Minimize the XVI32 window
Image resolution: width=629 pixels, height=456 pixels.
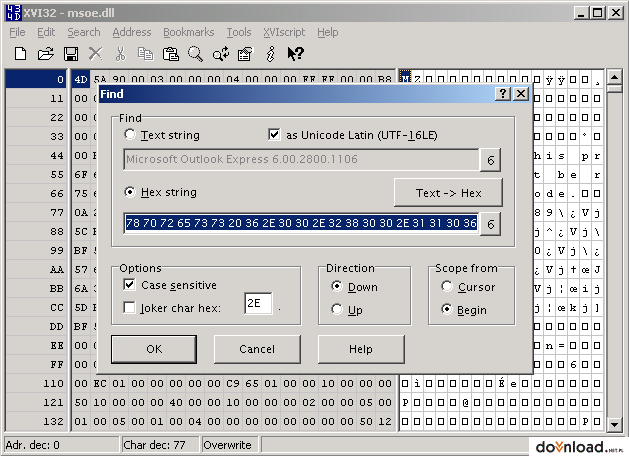[x=580, y=13]
